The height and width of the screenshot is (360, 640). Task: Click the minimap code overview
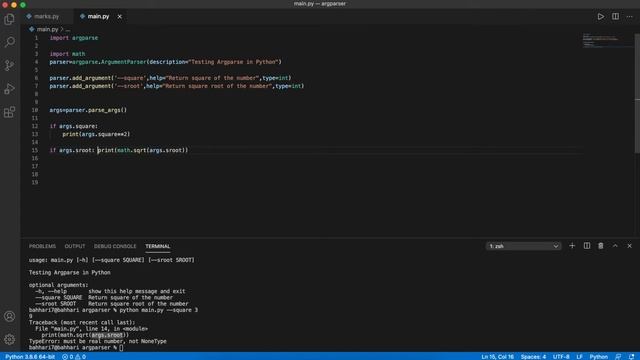pos(607,41)
